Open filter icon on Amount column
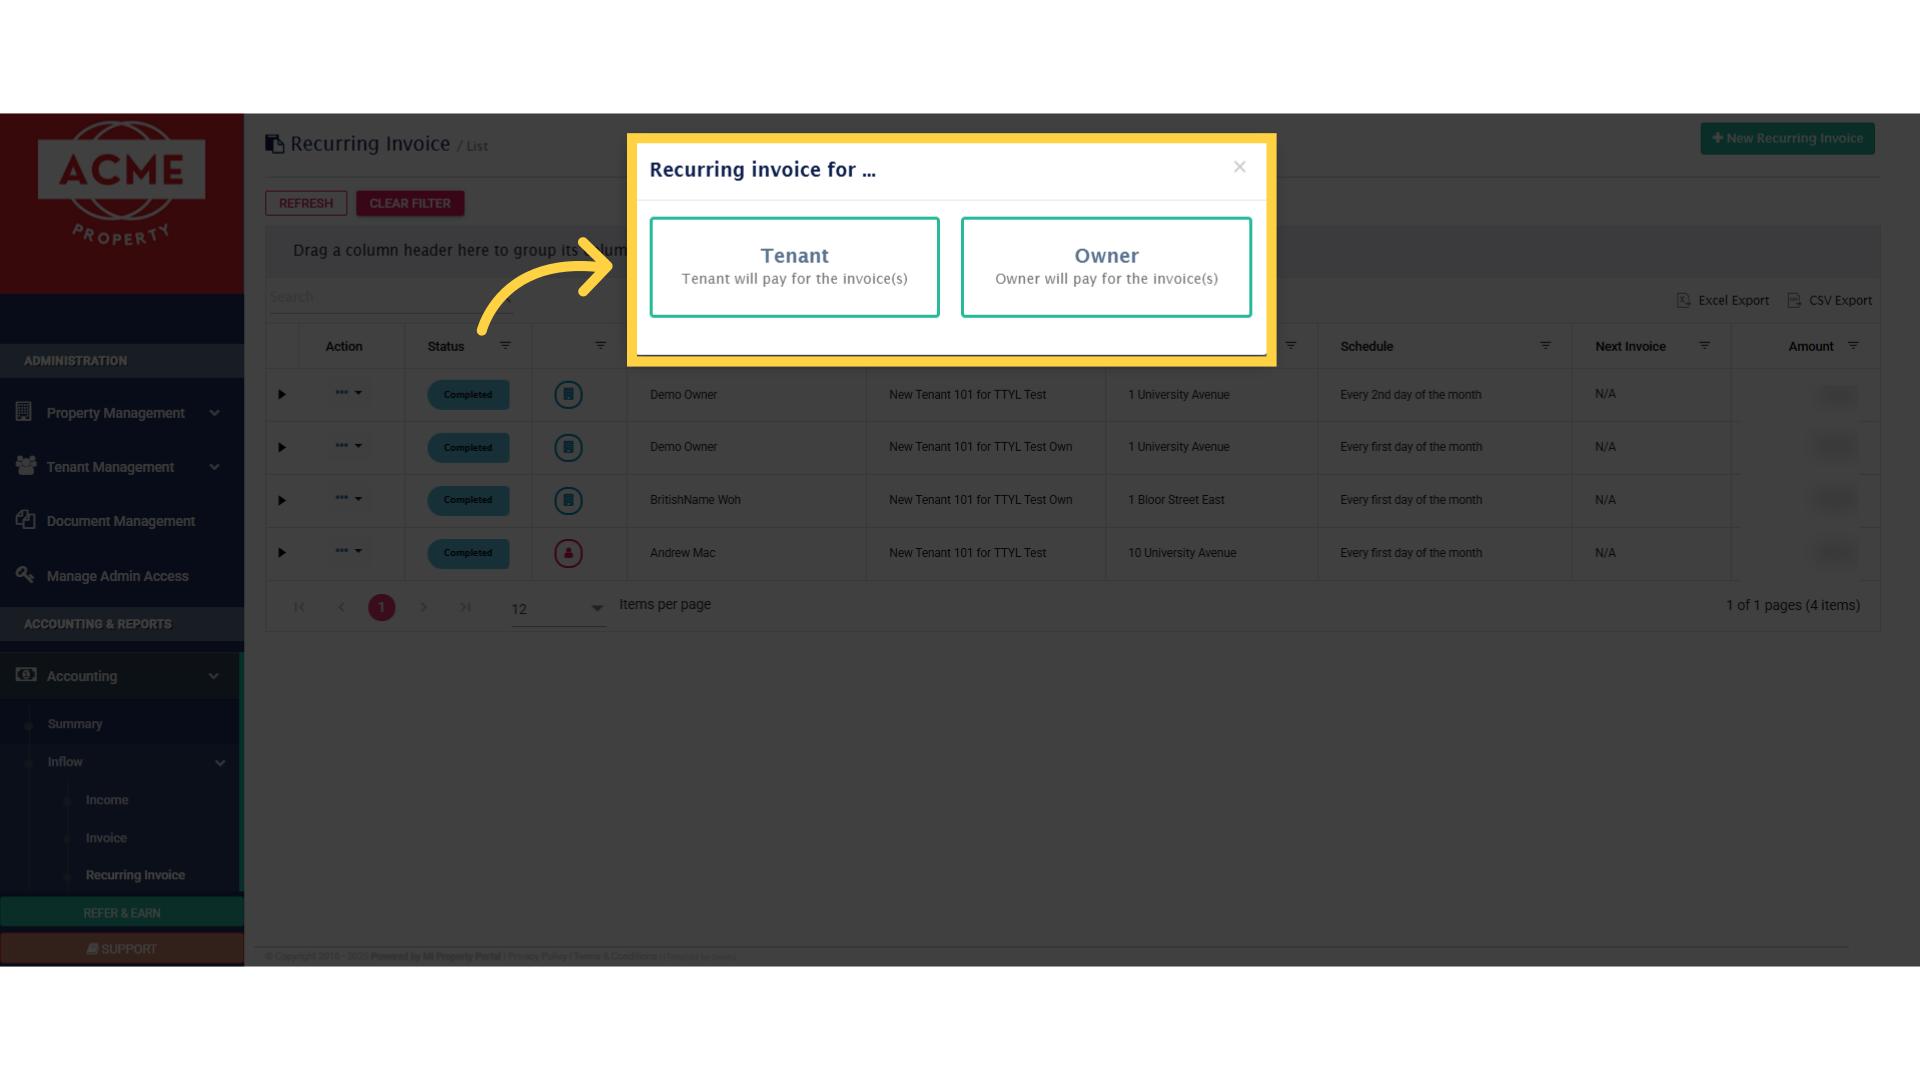Screen dimensions: 1920x1080 pyautogui.click(x=1853, y=346)
